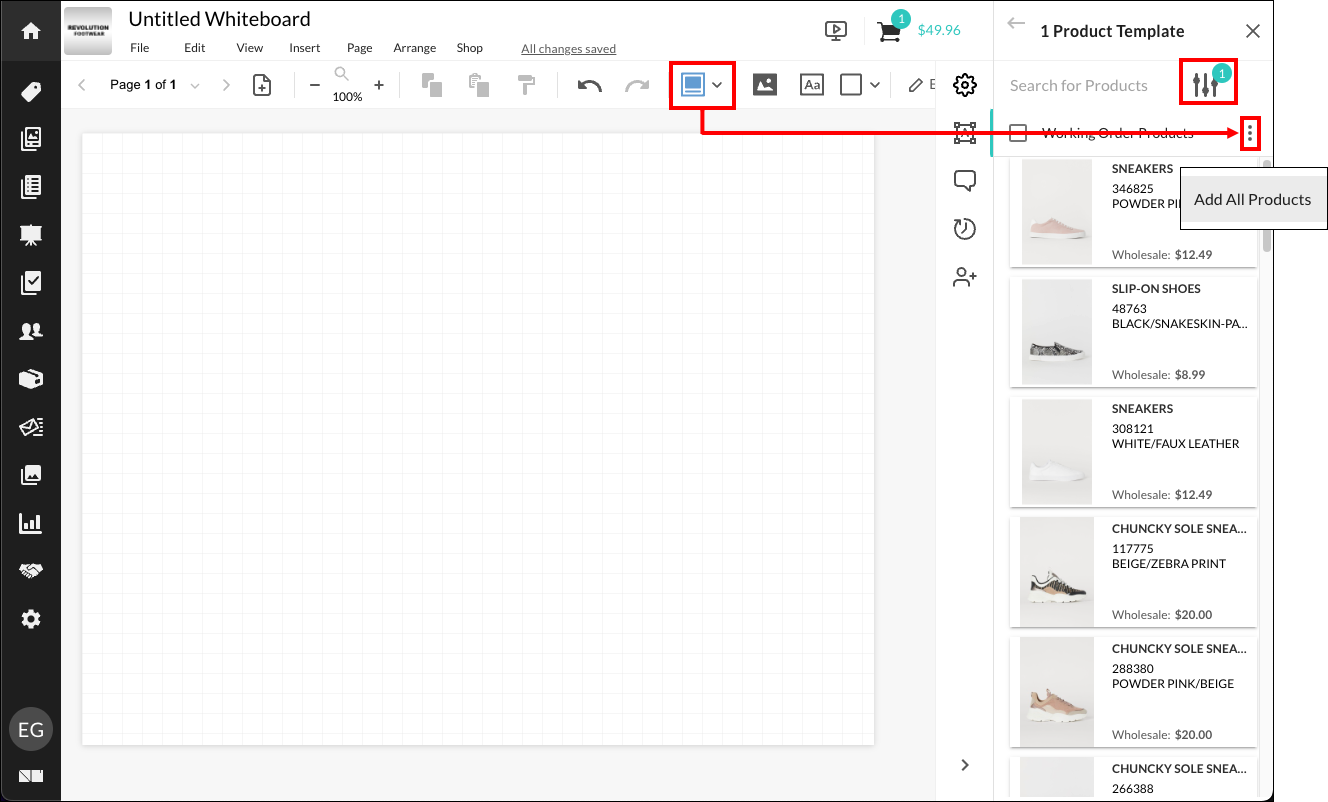Go to the next page arrow
Screen dimensions: 1328x802
[x=226, y=85]
